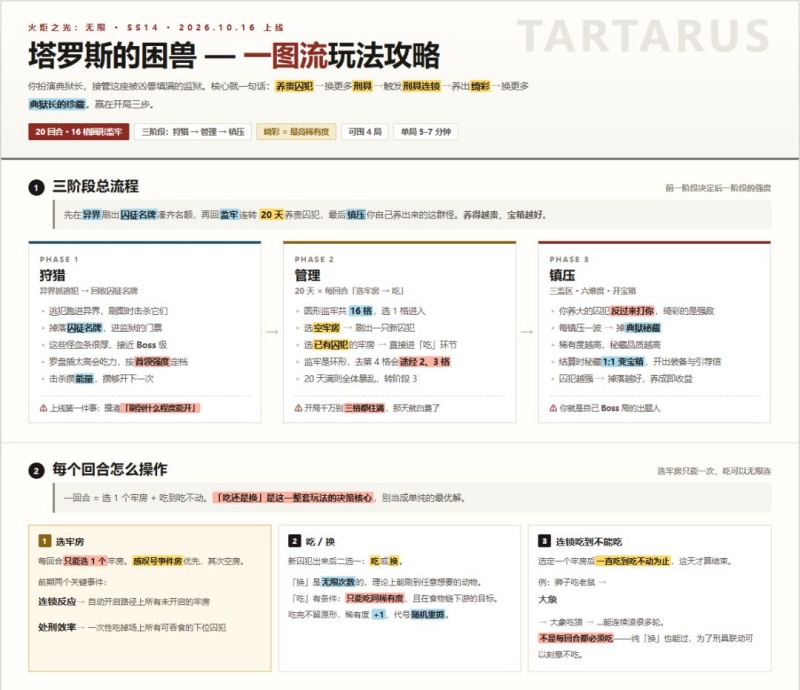Click the 每个回合怎么操作 section heading
The height and width of the screenshot is (690, 800).
pyautogui.click(x=110, y=470)
